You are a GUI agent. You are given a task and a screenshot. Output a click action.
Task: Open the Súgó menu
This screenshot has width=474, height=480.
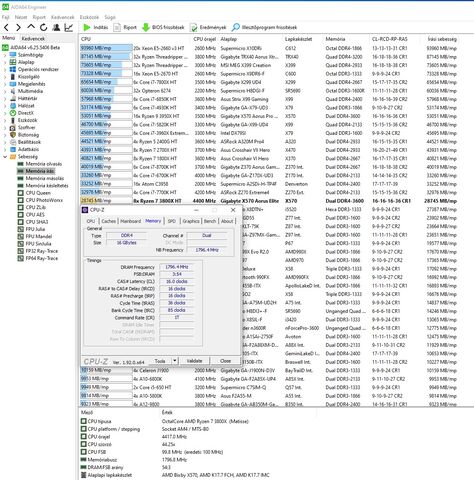click(110, 17)
